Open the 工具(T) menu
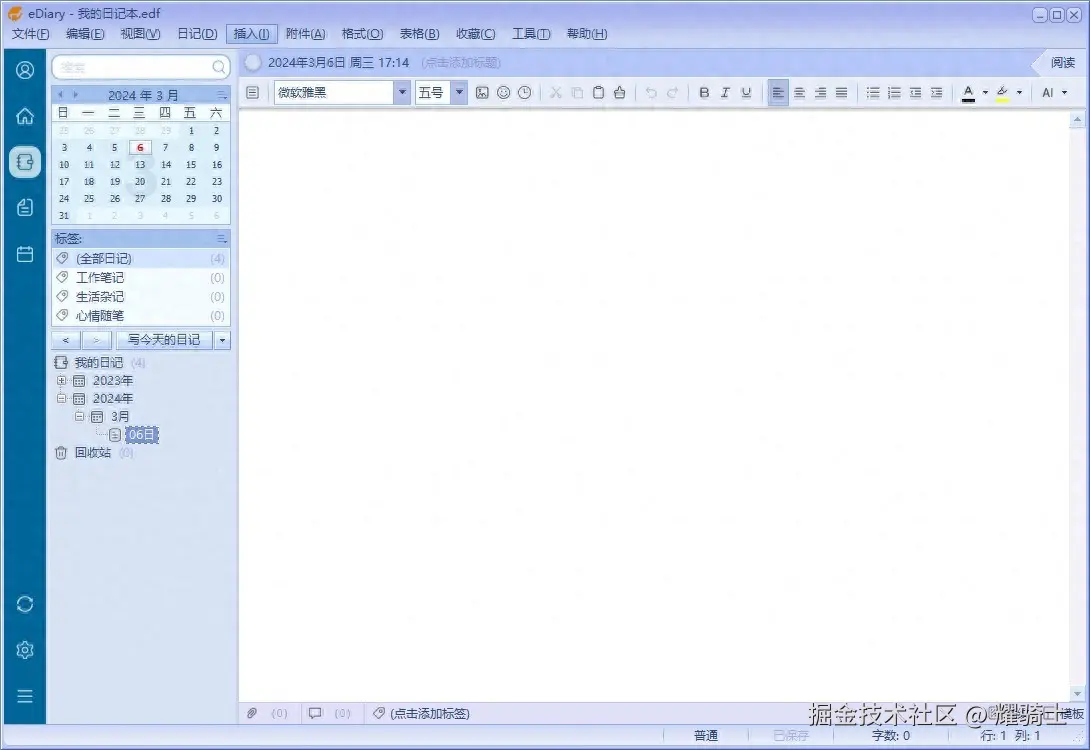1090x750 pixels. coord(531,33)
